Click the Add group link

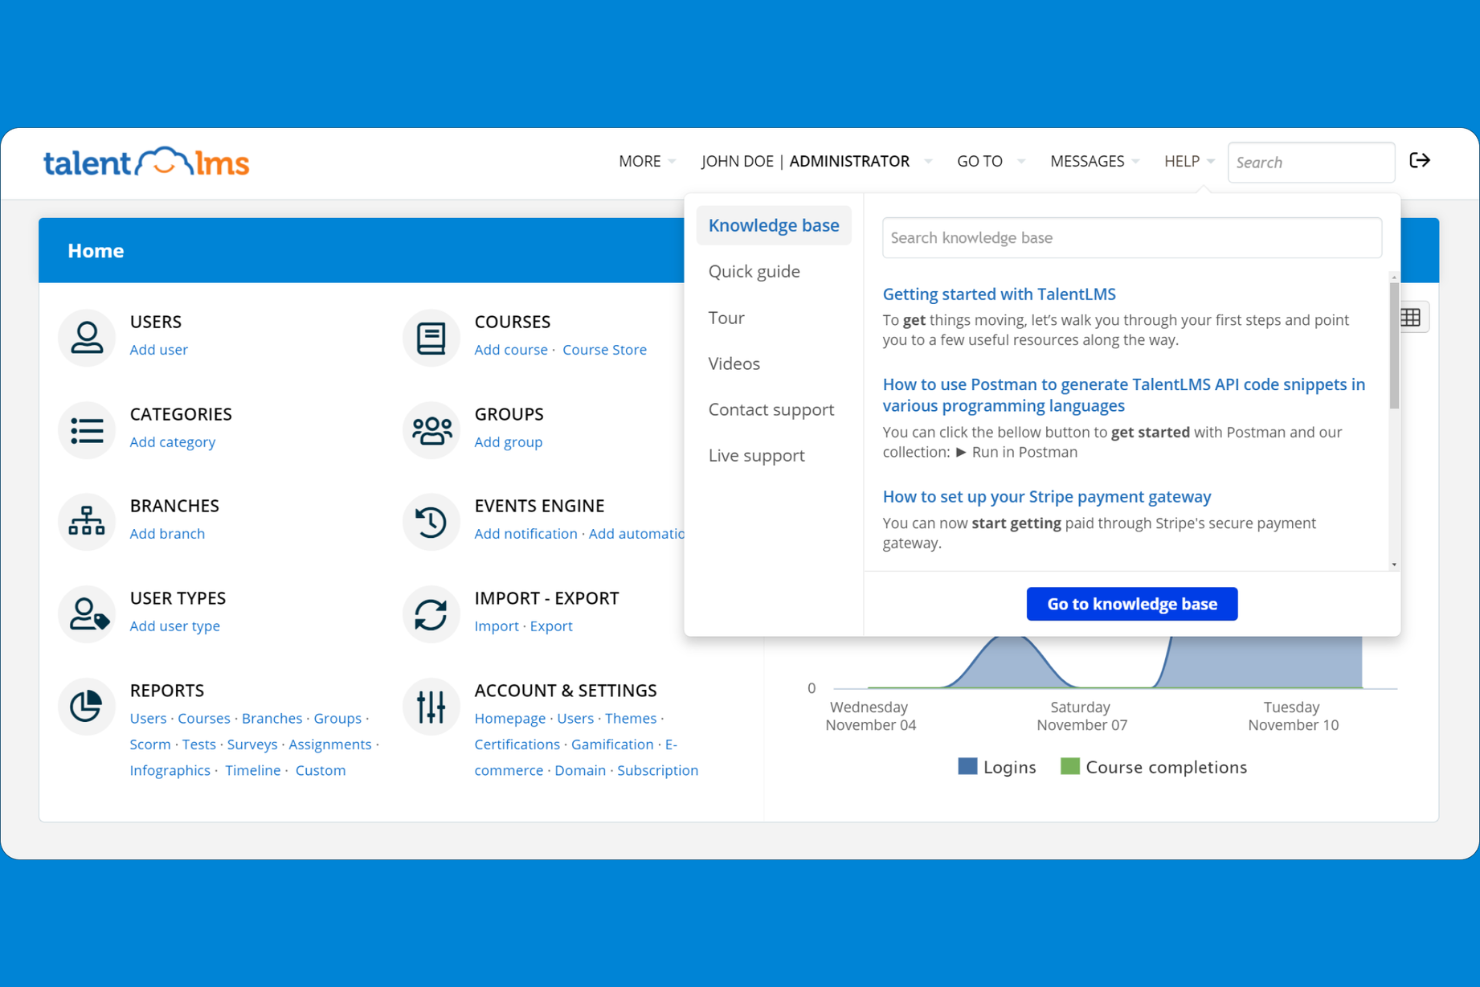coord(508,442)
